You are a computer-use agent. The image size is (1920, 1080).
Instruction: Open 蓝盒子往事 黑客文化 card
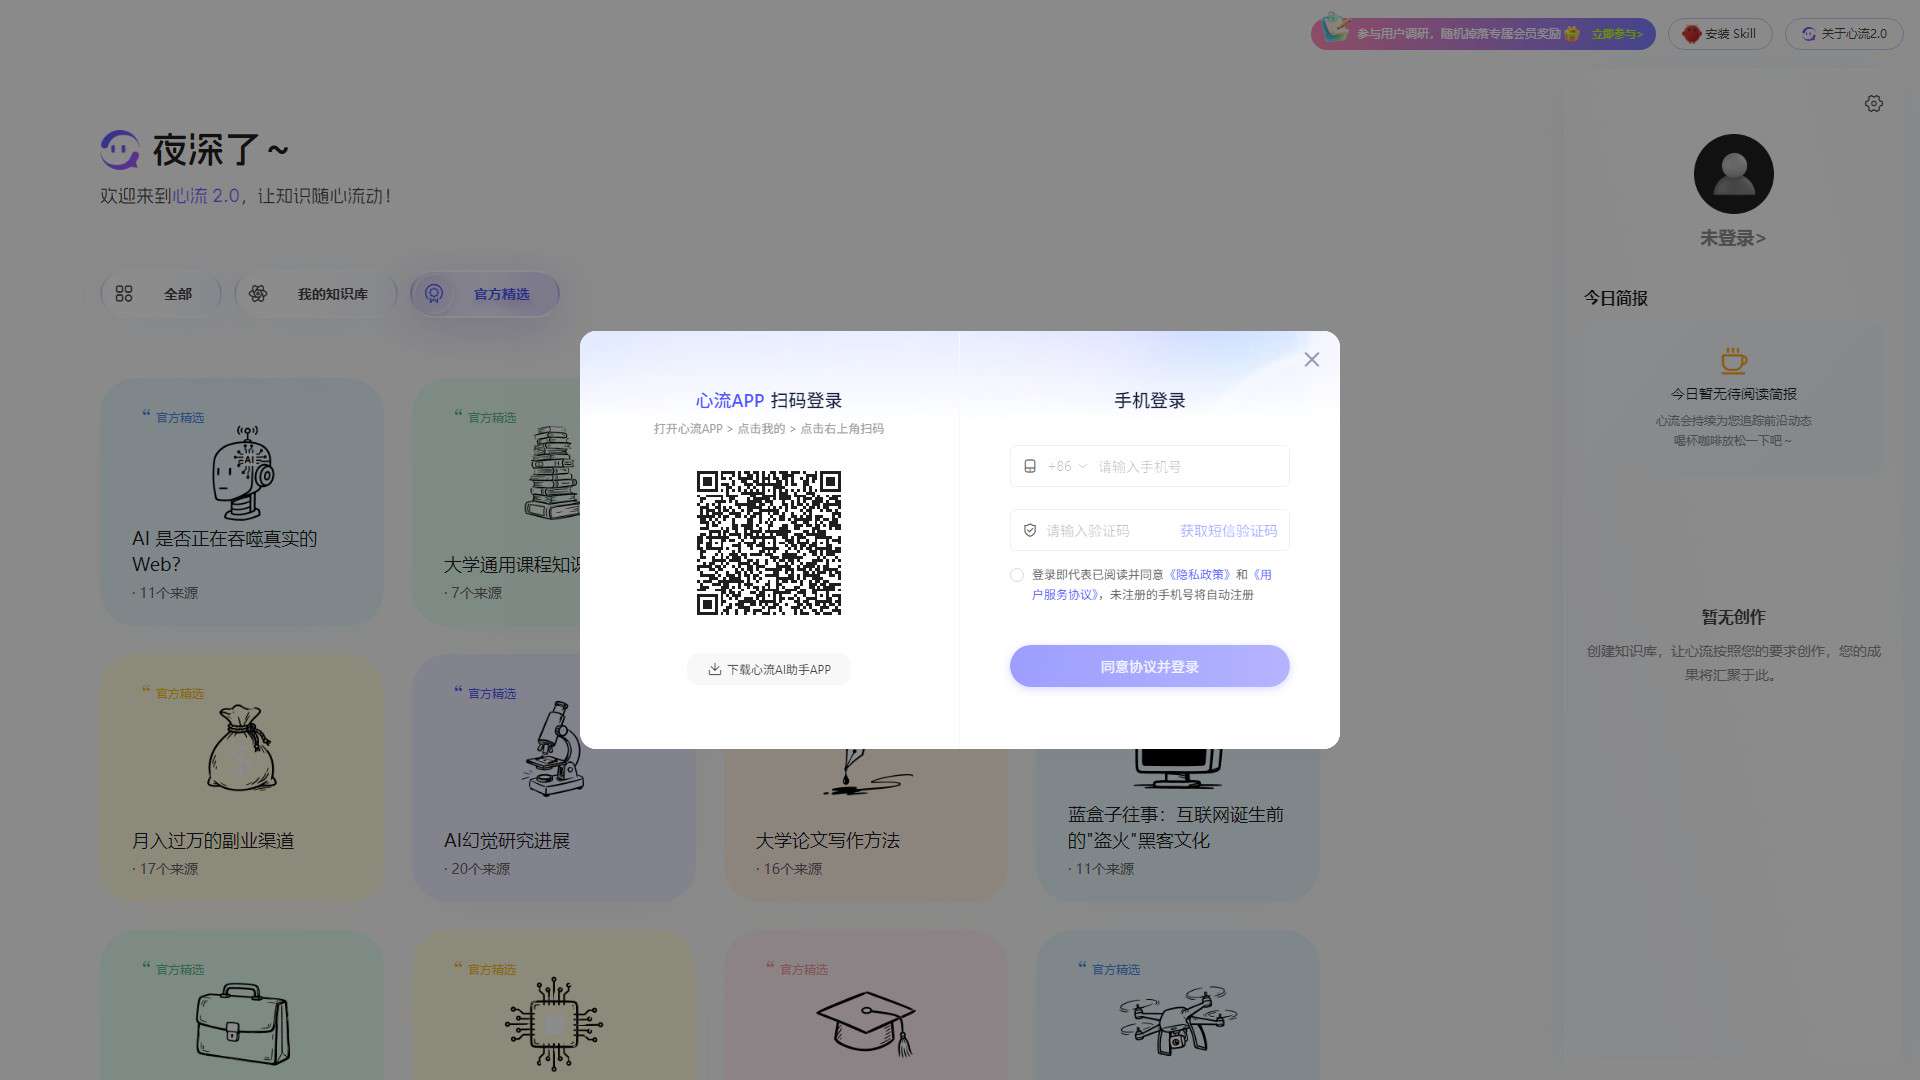[x=1178, y=825]
